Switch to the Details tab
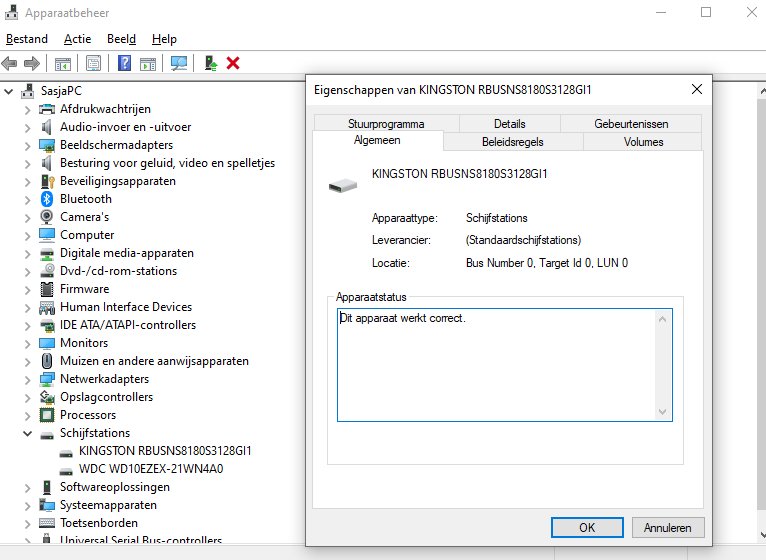766x560 pixels. coord(510,124)
